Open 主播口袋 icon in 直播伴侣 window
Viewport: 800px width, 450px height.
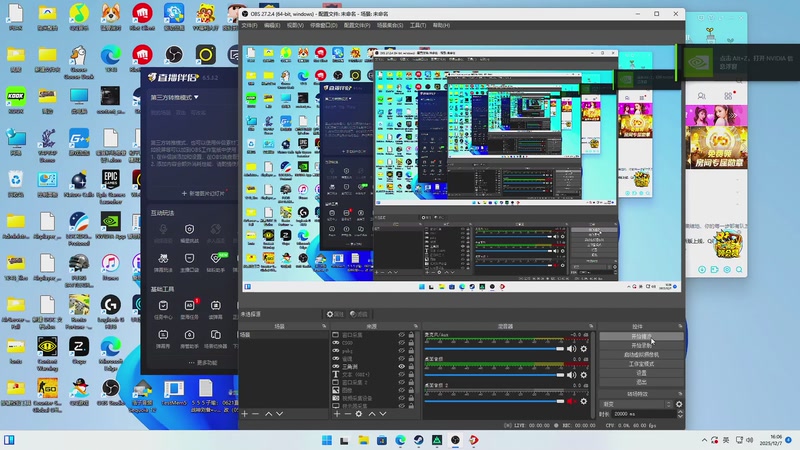(189, 262)
